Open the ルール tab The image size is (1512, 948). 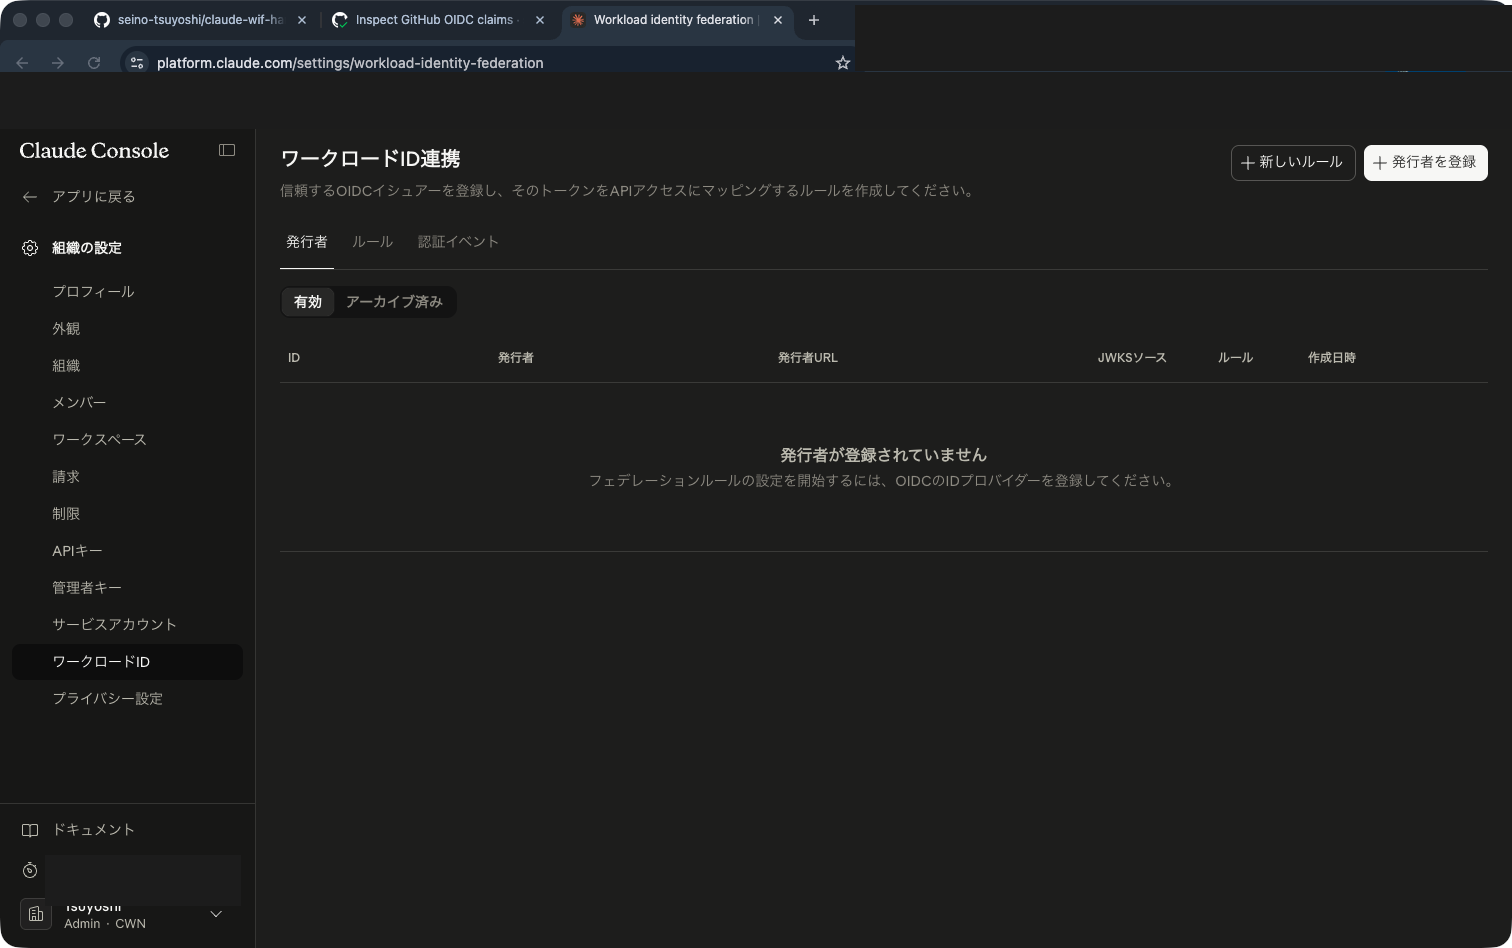372,242
